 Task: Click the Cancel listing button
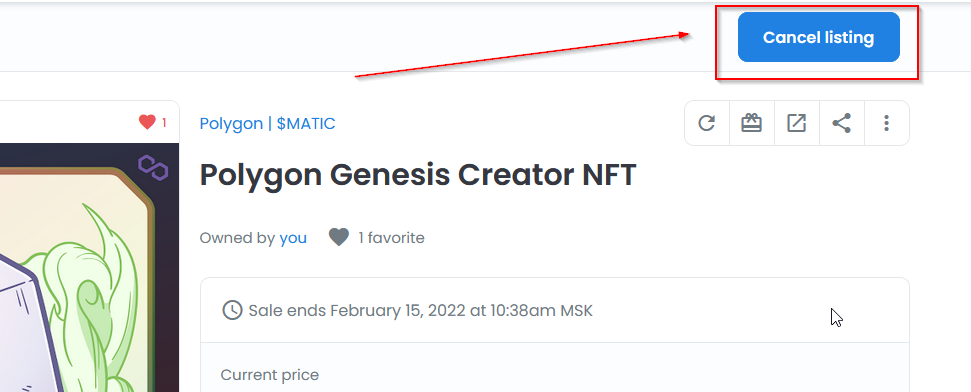[x=818, y=37]
